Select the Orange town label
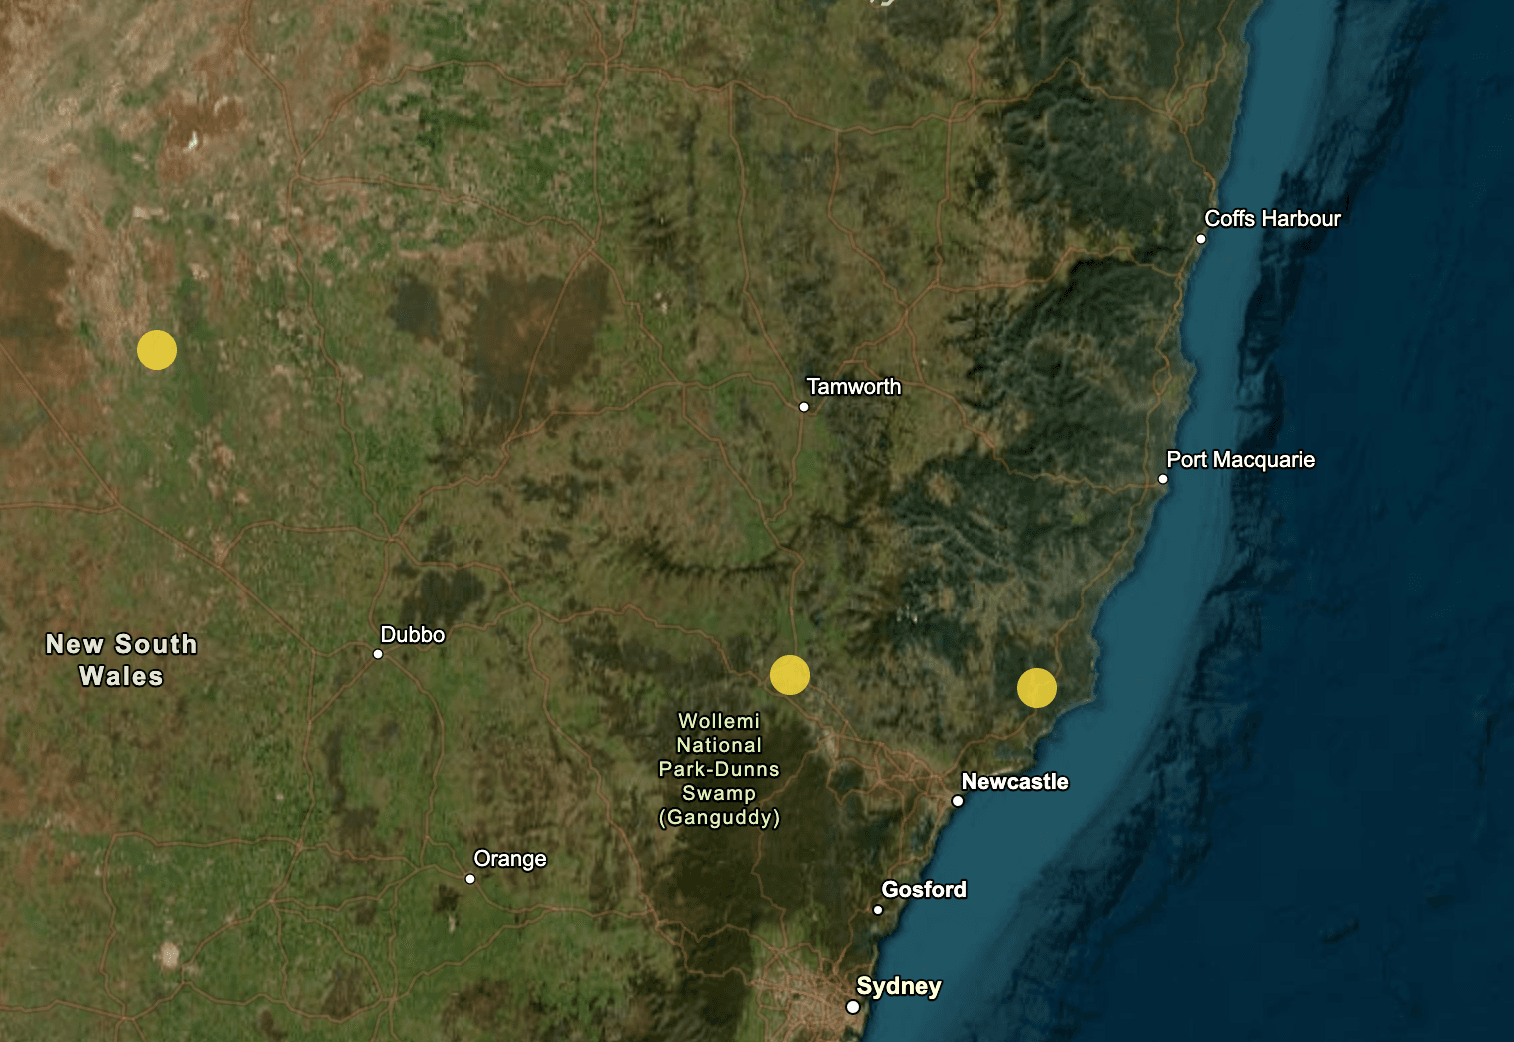 coord(510,859)
